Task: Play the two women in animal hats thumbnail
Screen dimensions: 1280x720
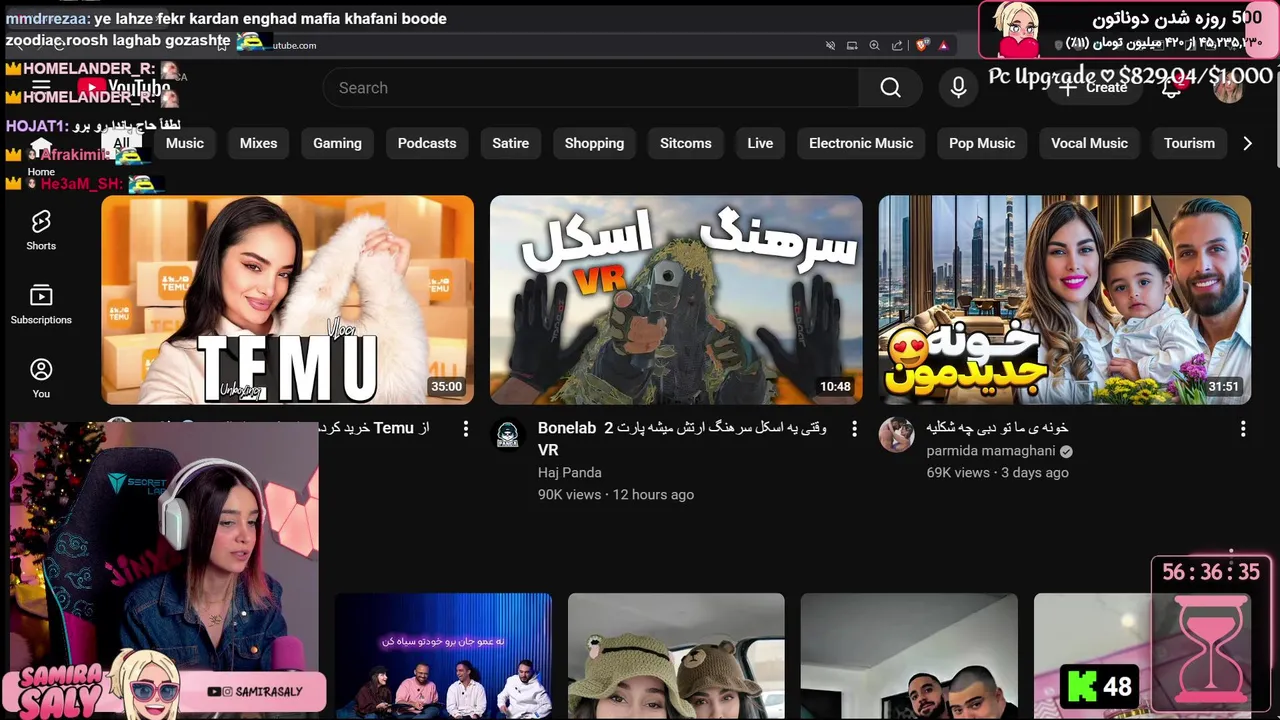Action: [676, 656]
